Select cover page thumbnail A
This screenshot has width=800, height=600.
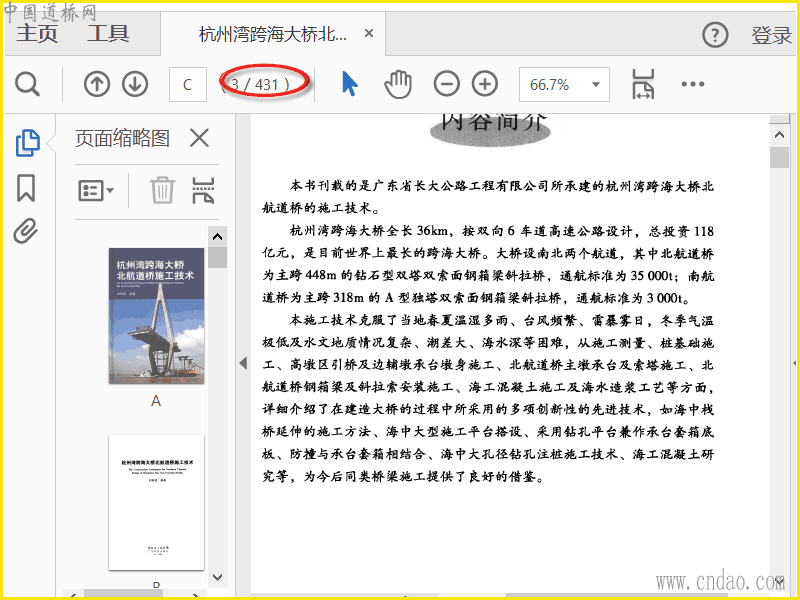(x=157, y=316)
